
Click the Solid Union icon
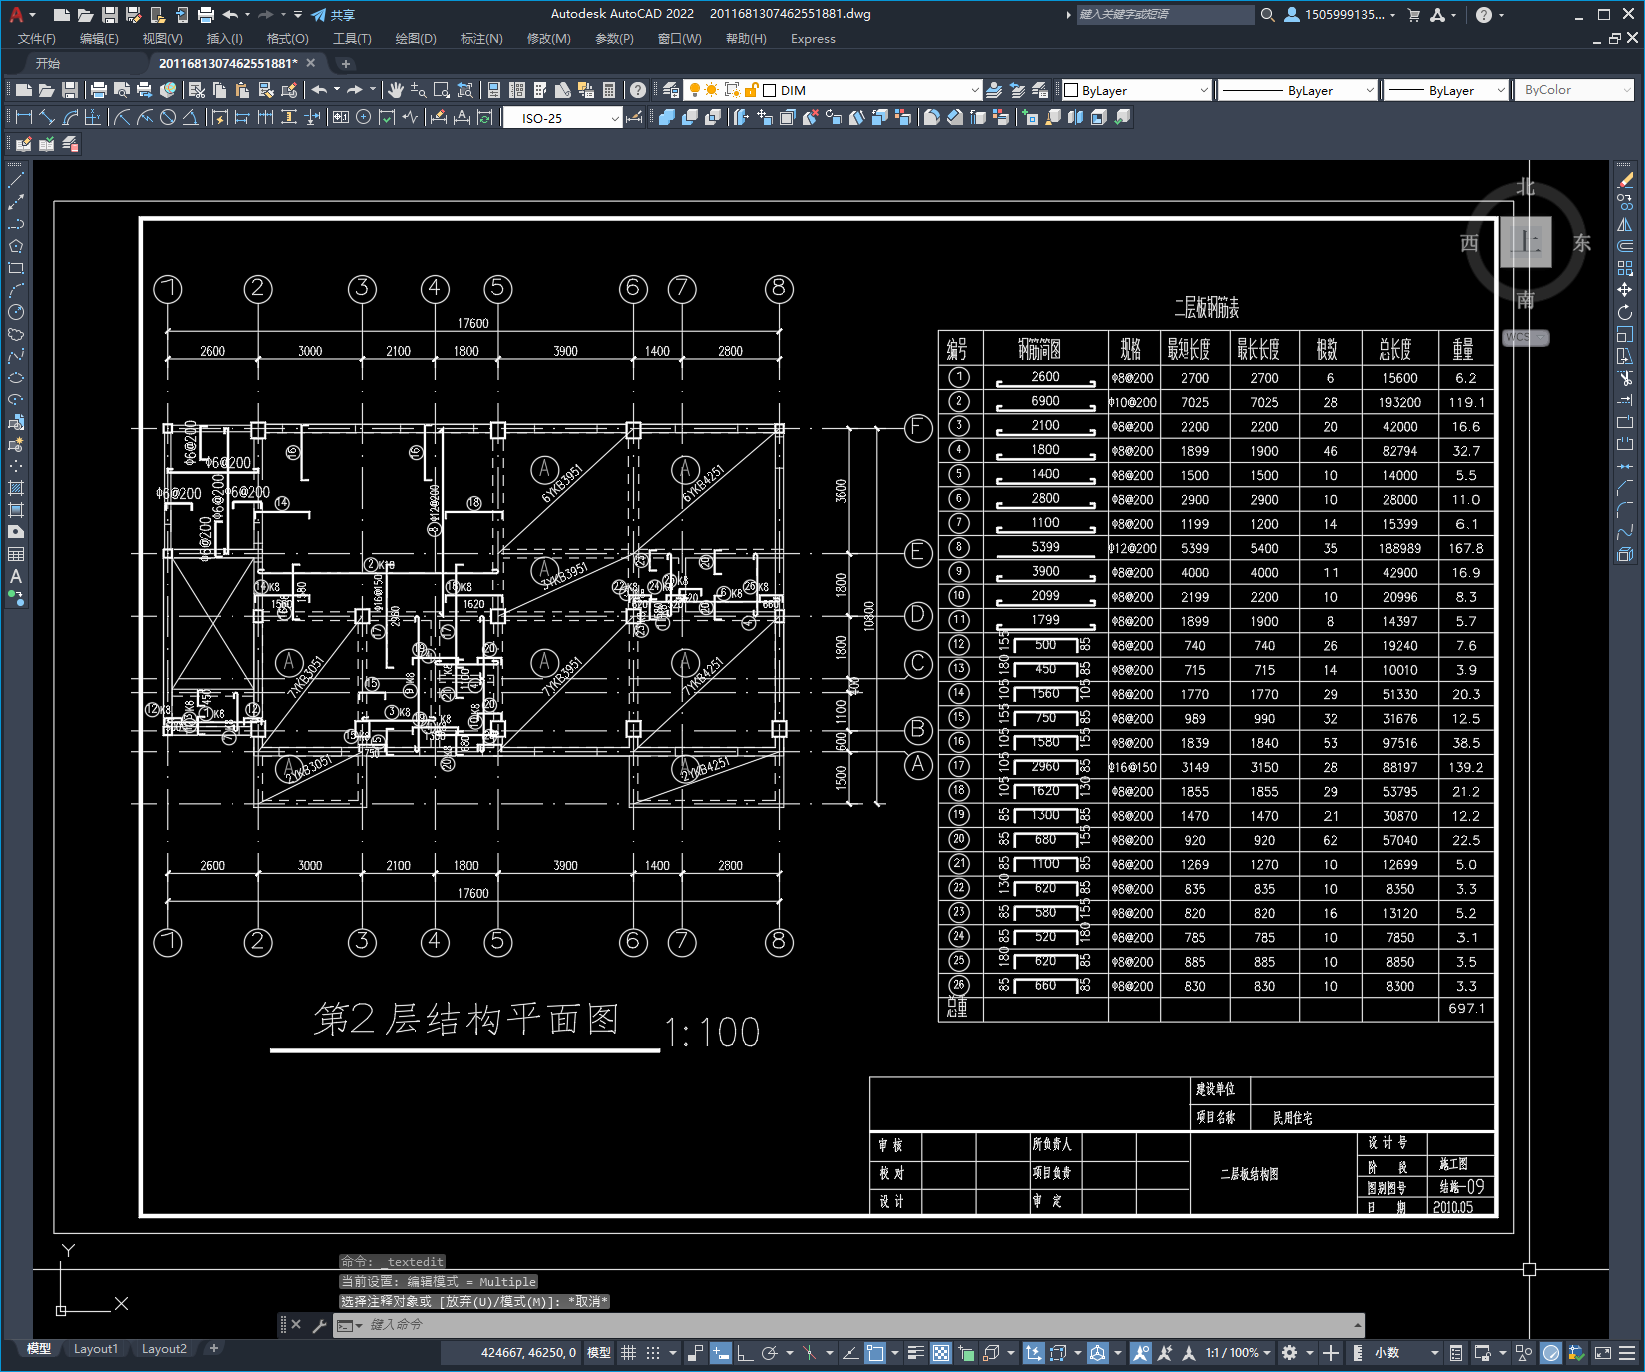click(x=667, y=117)
